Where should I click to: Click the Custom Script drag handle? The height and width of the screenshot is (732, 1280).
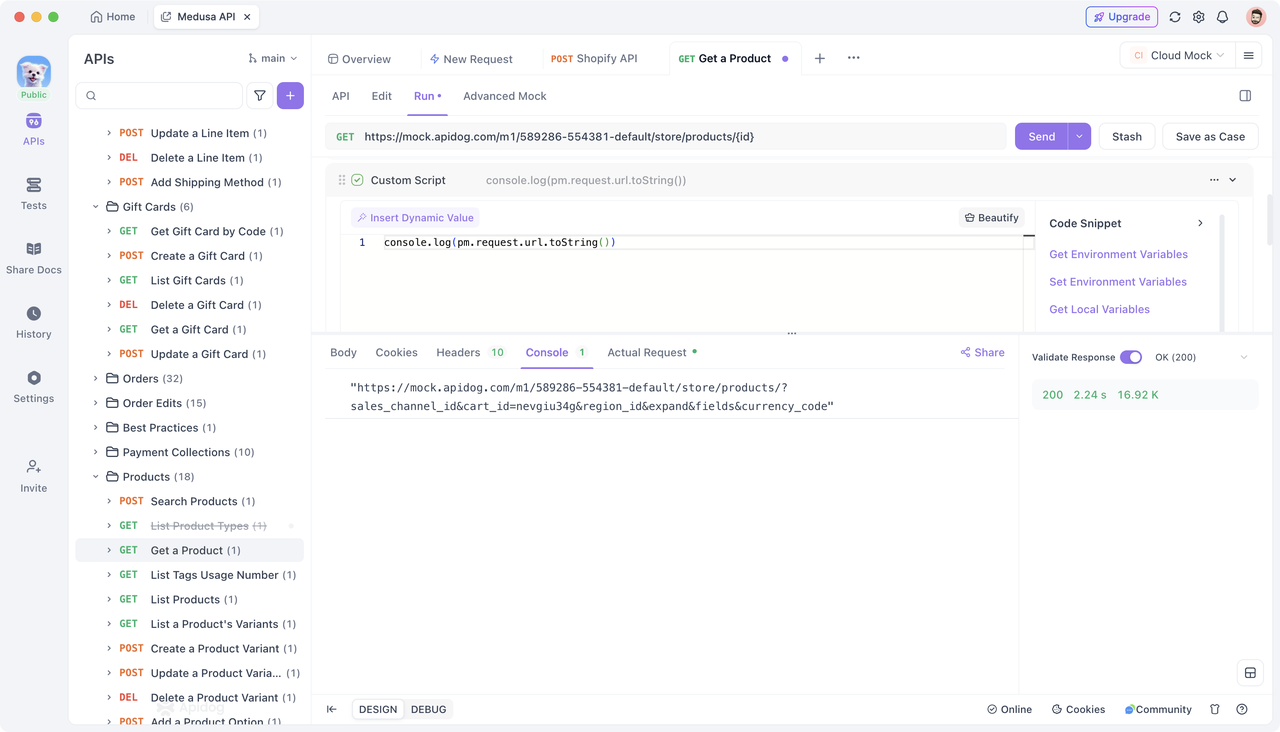342,180
